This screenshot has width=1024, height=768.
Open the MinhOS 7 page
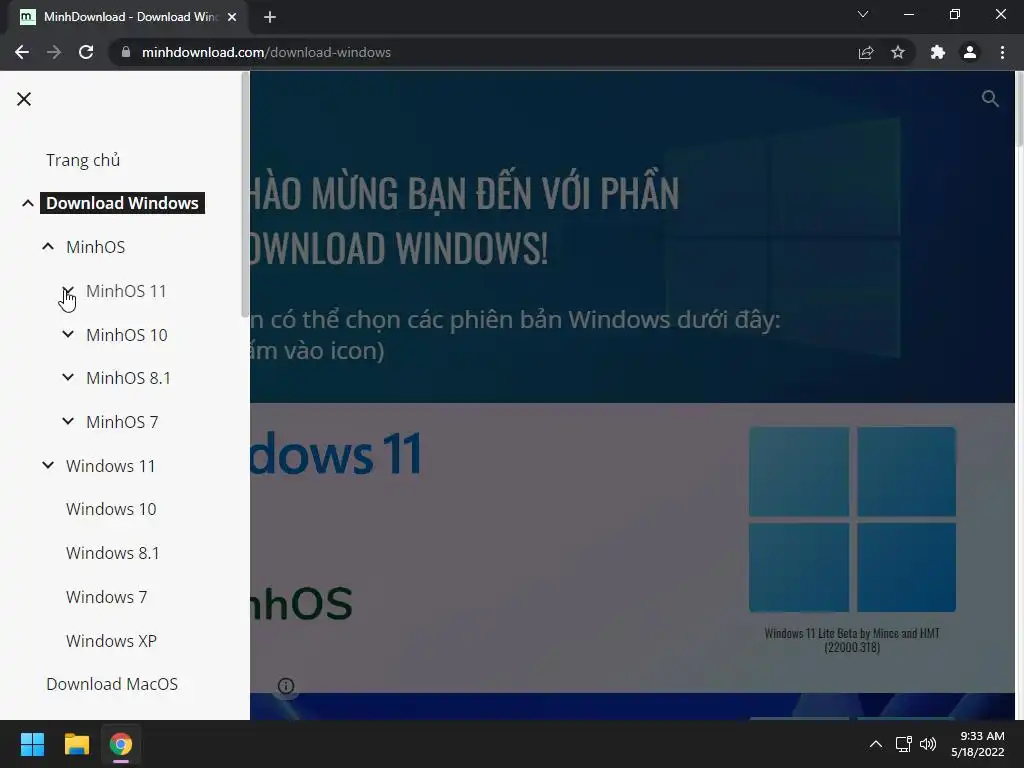(122, 421)
